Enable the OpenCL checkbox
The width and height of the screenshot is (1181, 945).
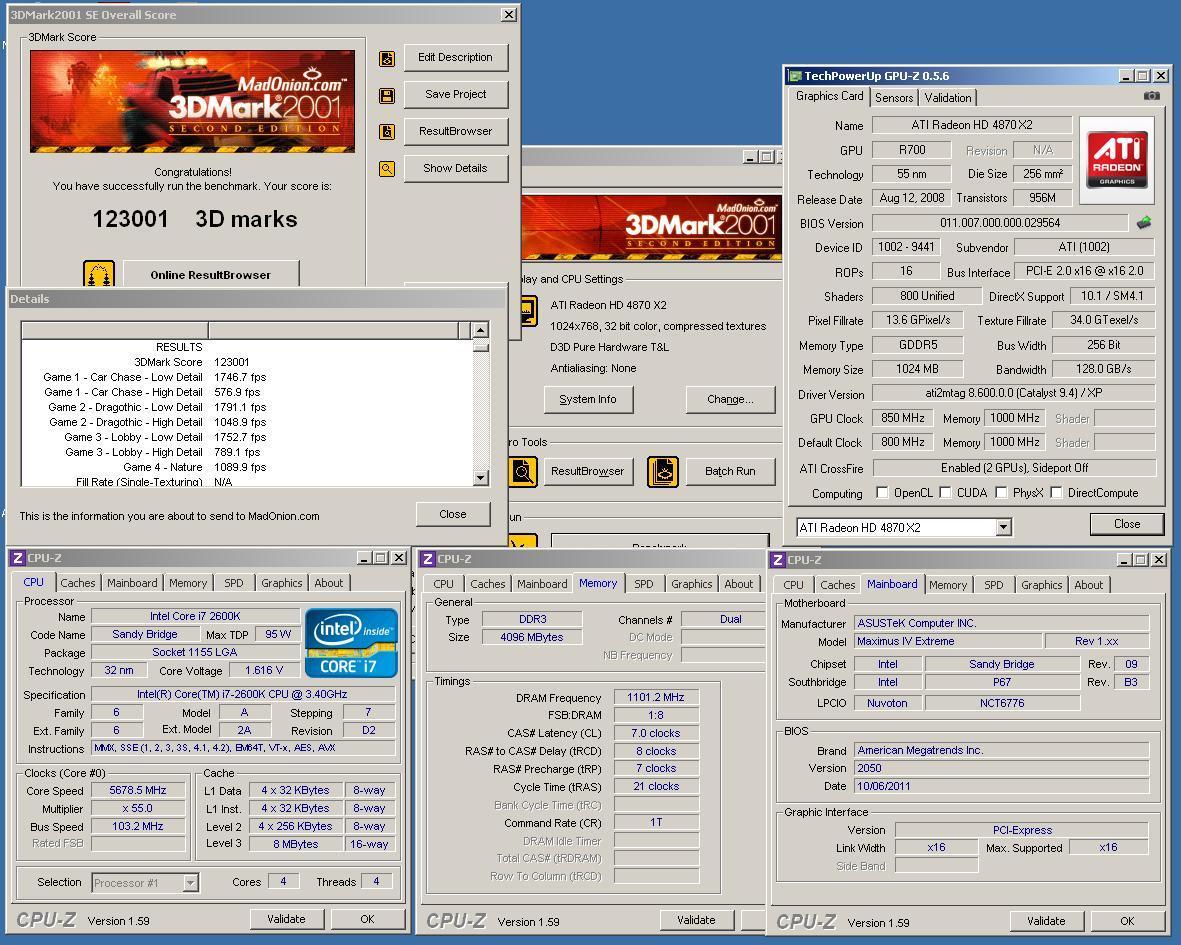882,492
